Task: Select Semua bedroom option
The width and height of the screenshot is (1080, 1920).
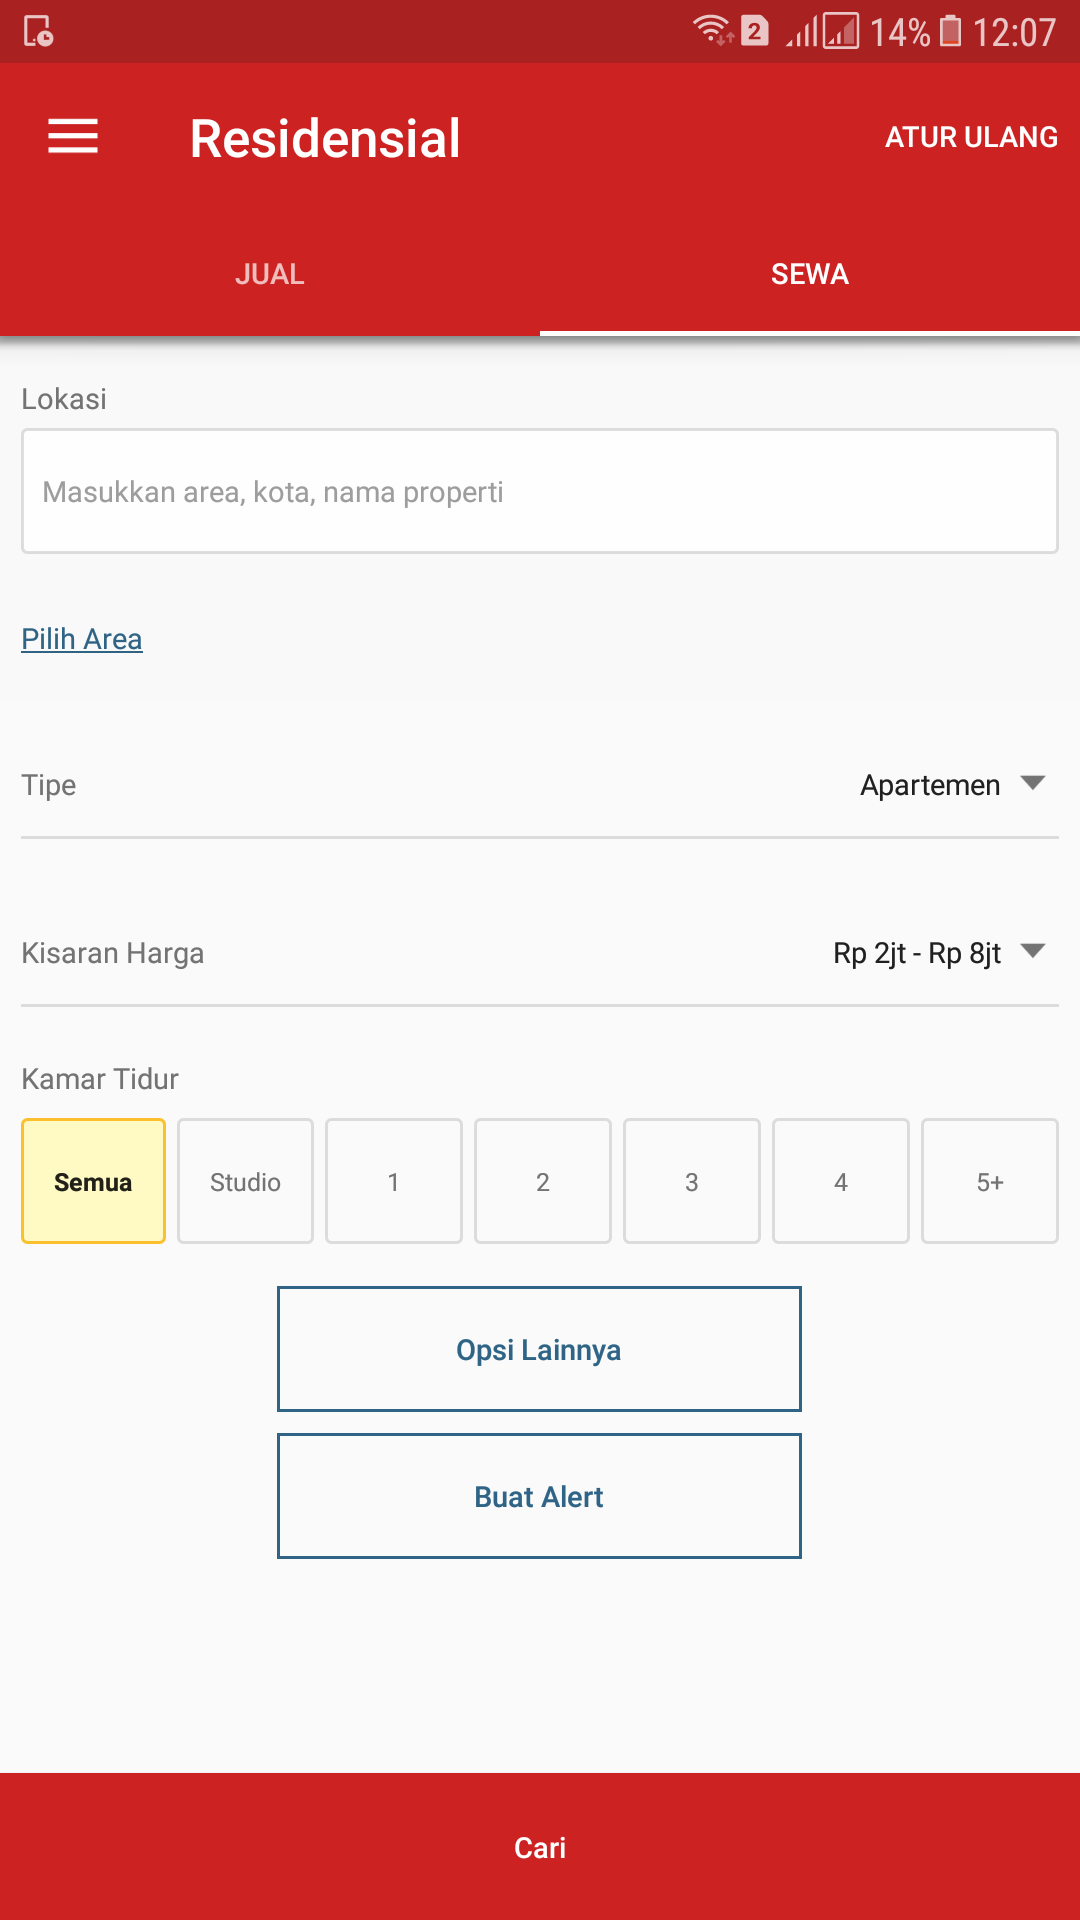Action: click(x=93, y=1181)
